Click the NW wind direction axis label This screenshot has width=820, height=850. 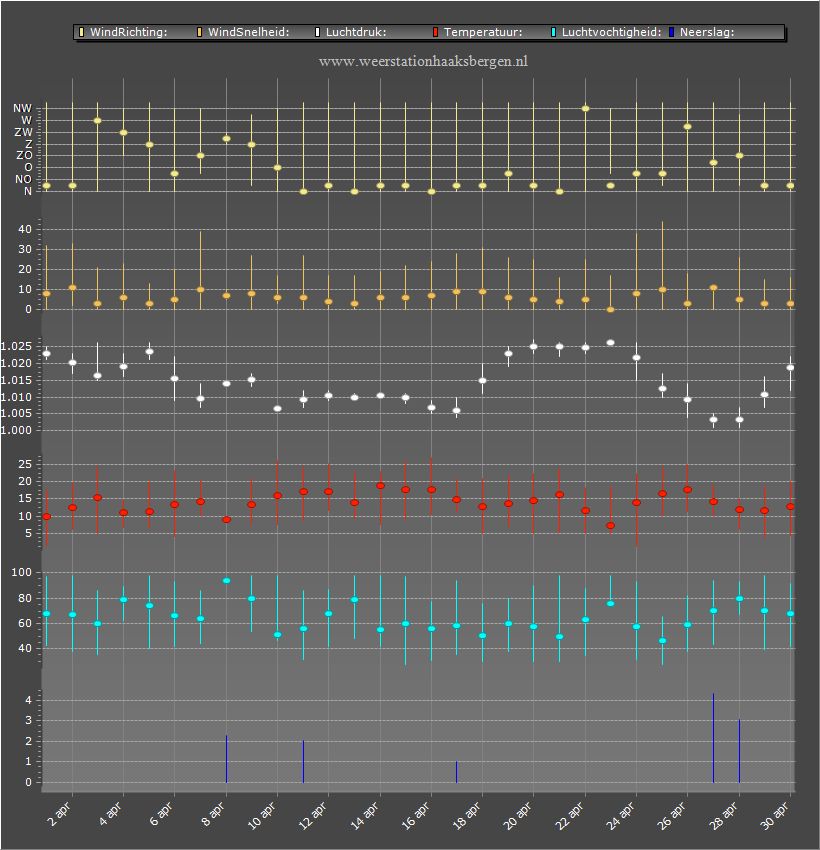(23, 108)
